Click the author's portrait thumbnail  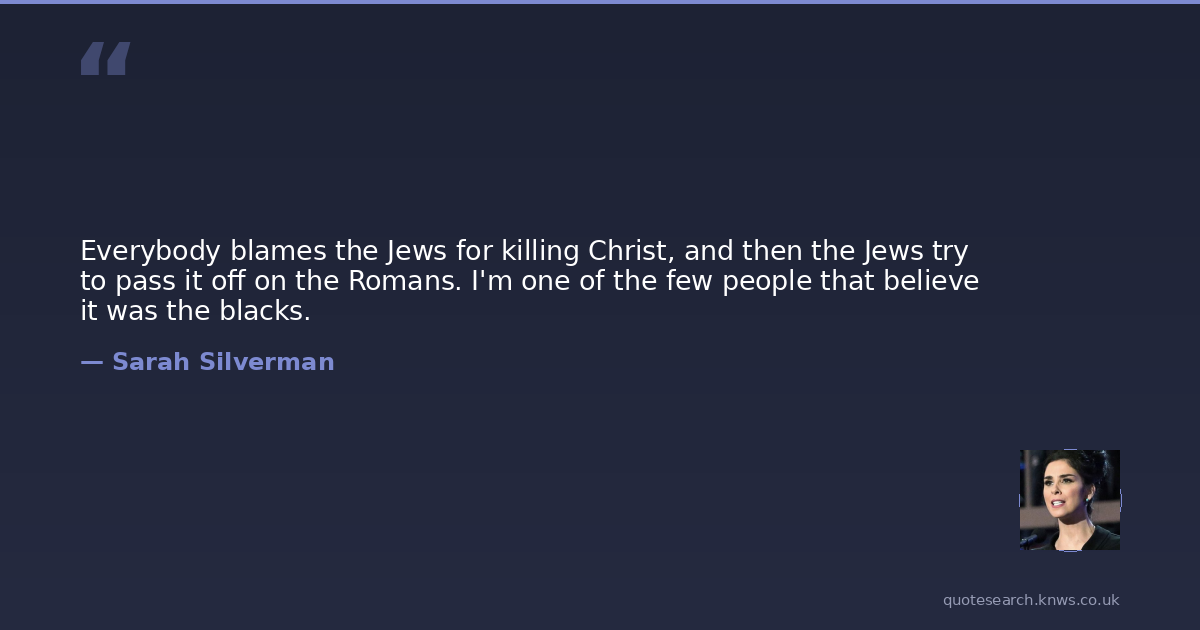point(1069,500)
